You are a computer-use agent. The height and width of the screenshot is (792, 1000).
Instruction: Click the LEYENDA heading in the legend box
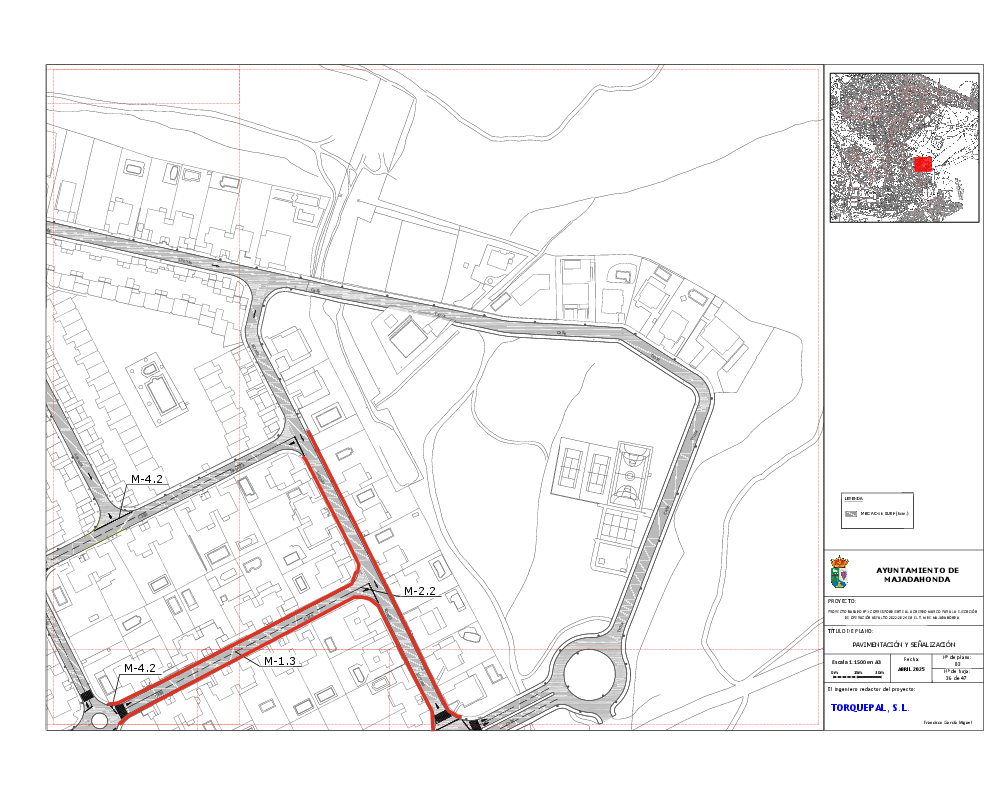click(x=853, y=498)
